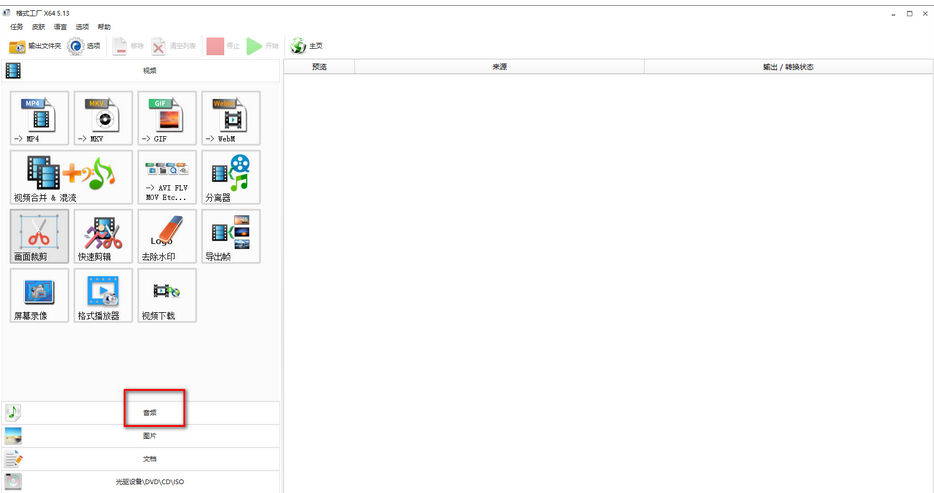Expand the 音频 audio section

coord(141,413)
